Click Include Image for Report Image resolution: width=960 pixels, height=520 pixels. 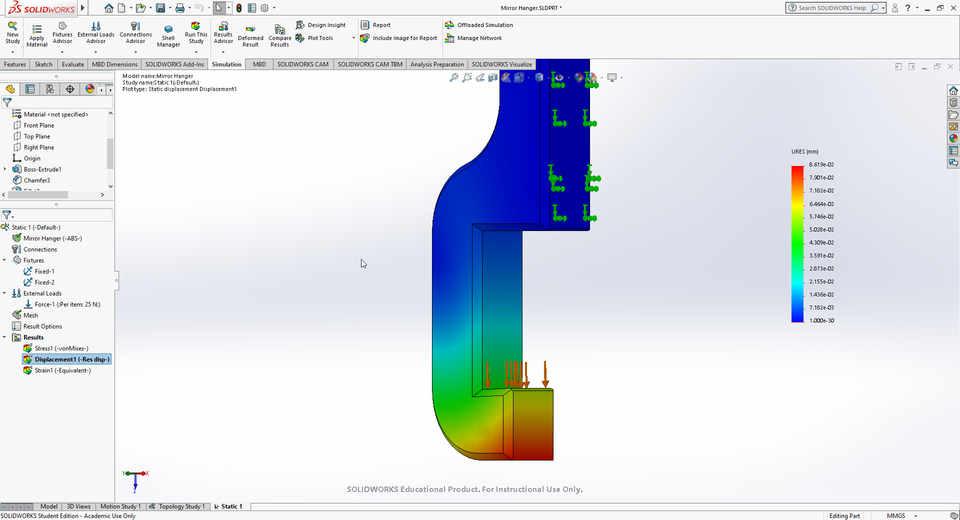[x=399, y=38]
